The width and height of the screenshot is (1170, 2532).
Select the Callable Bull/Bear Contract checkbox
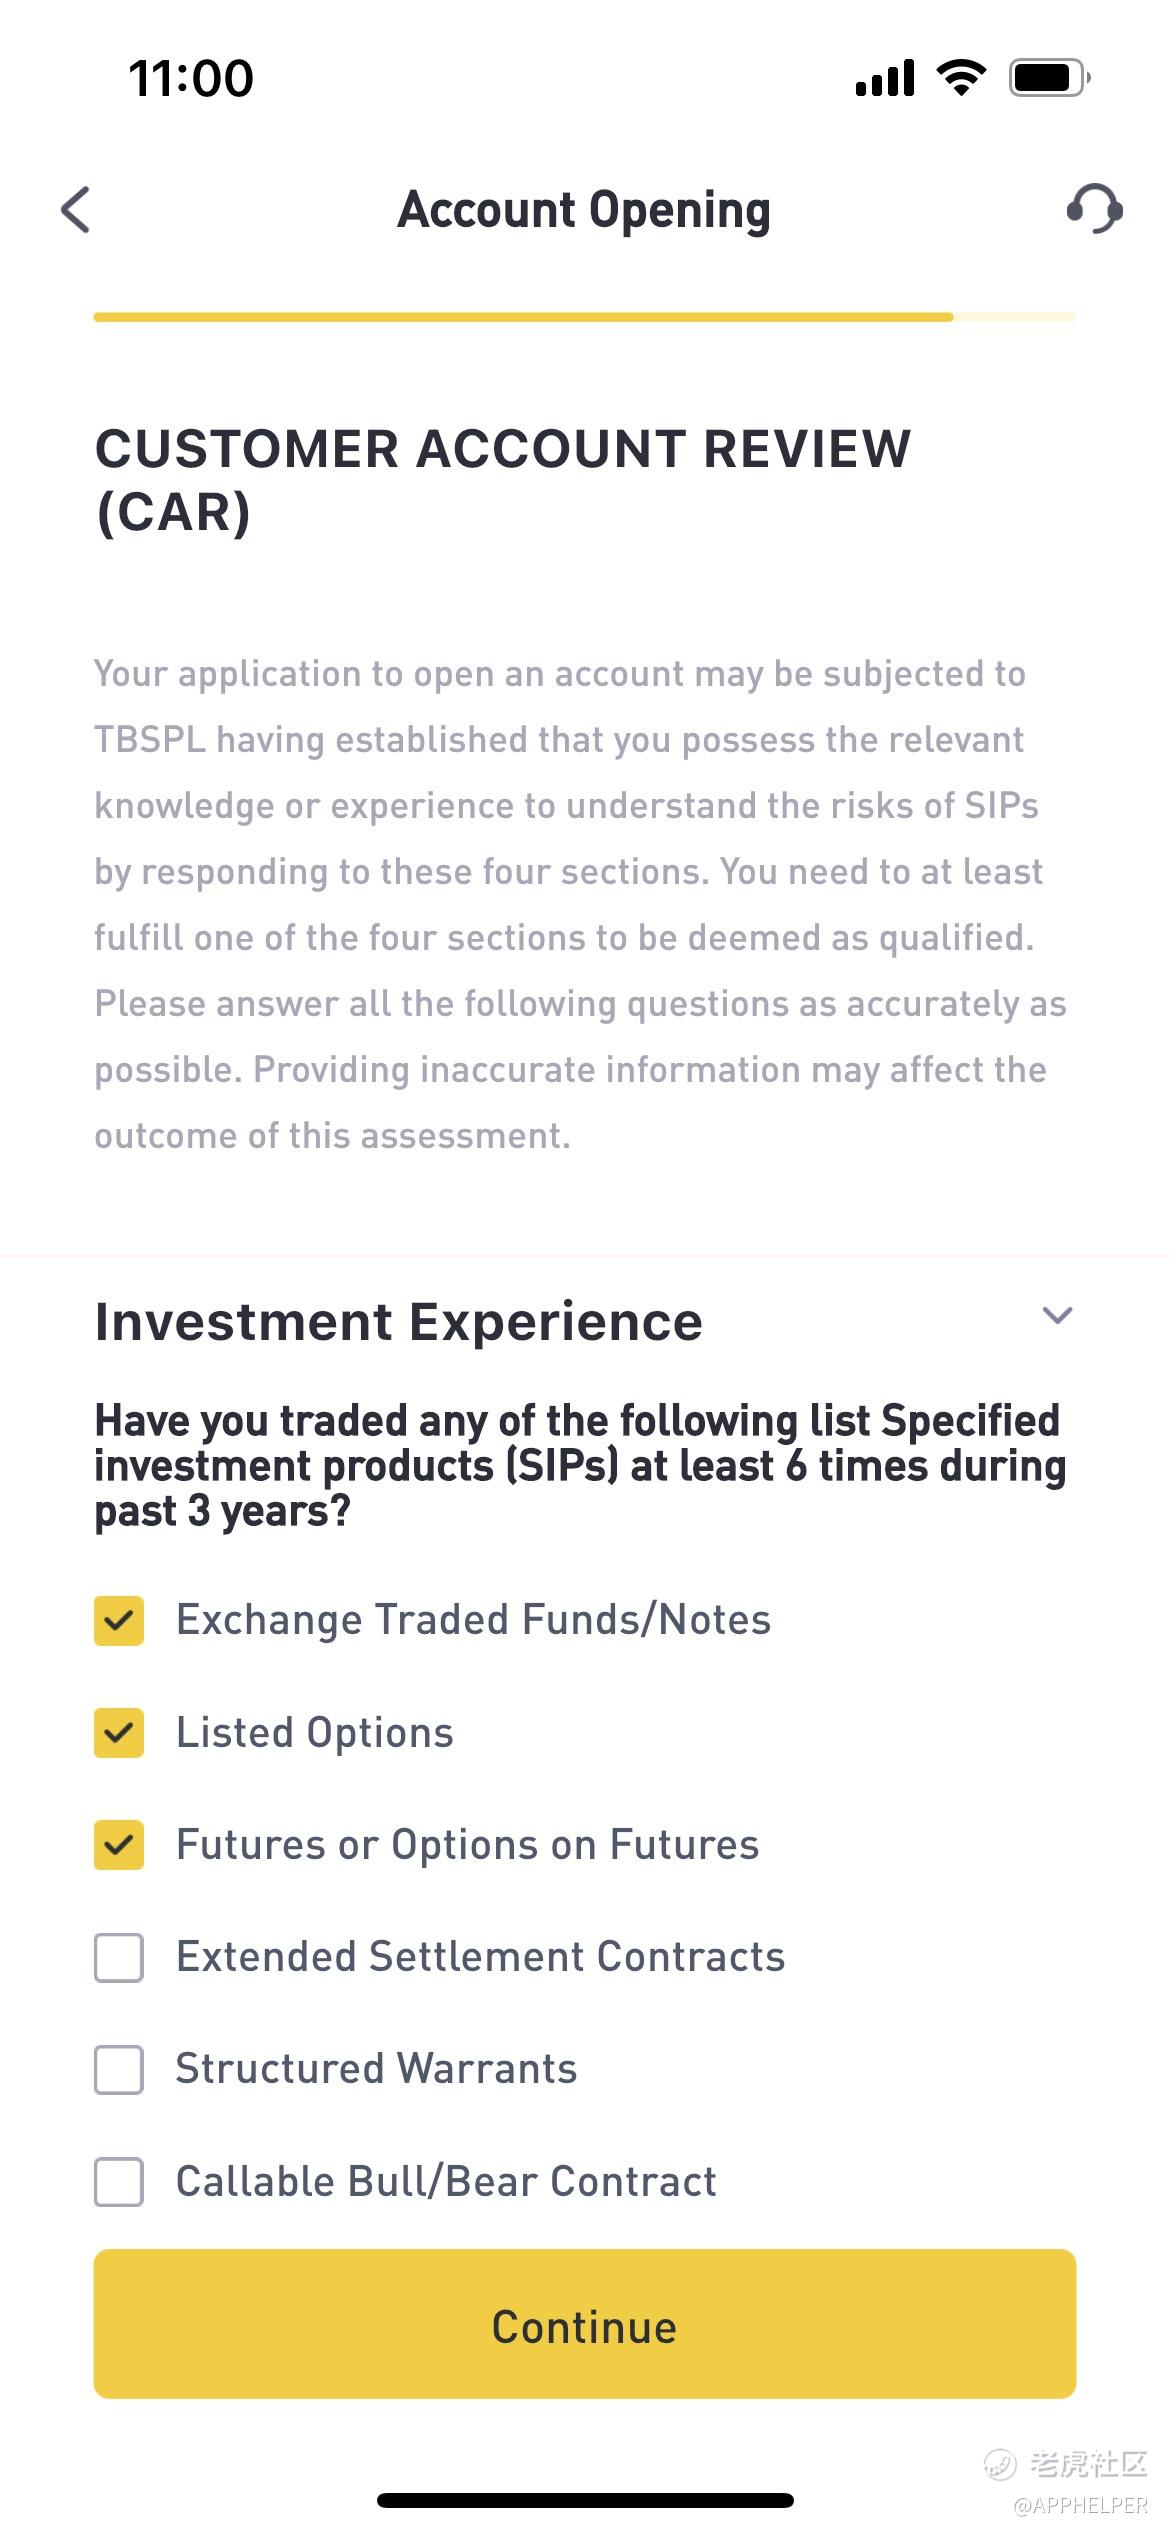pos(119,2182)
